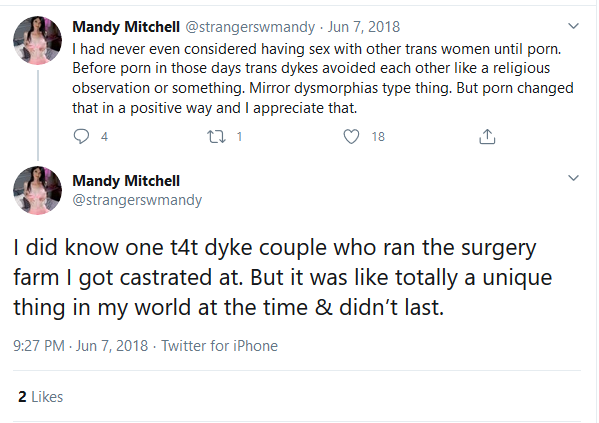
Task: Open the first tweet's profile avatar
Action: pos(37,40)
